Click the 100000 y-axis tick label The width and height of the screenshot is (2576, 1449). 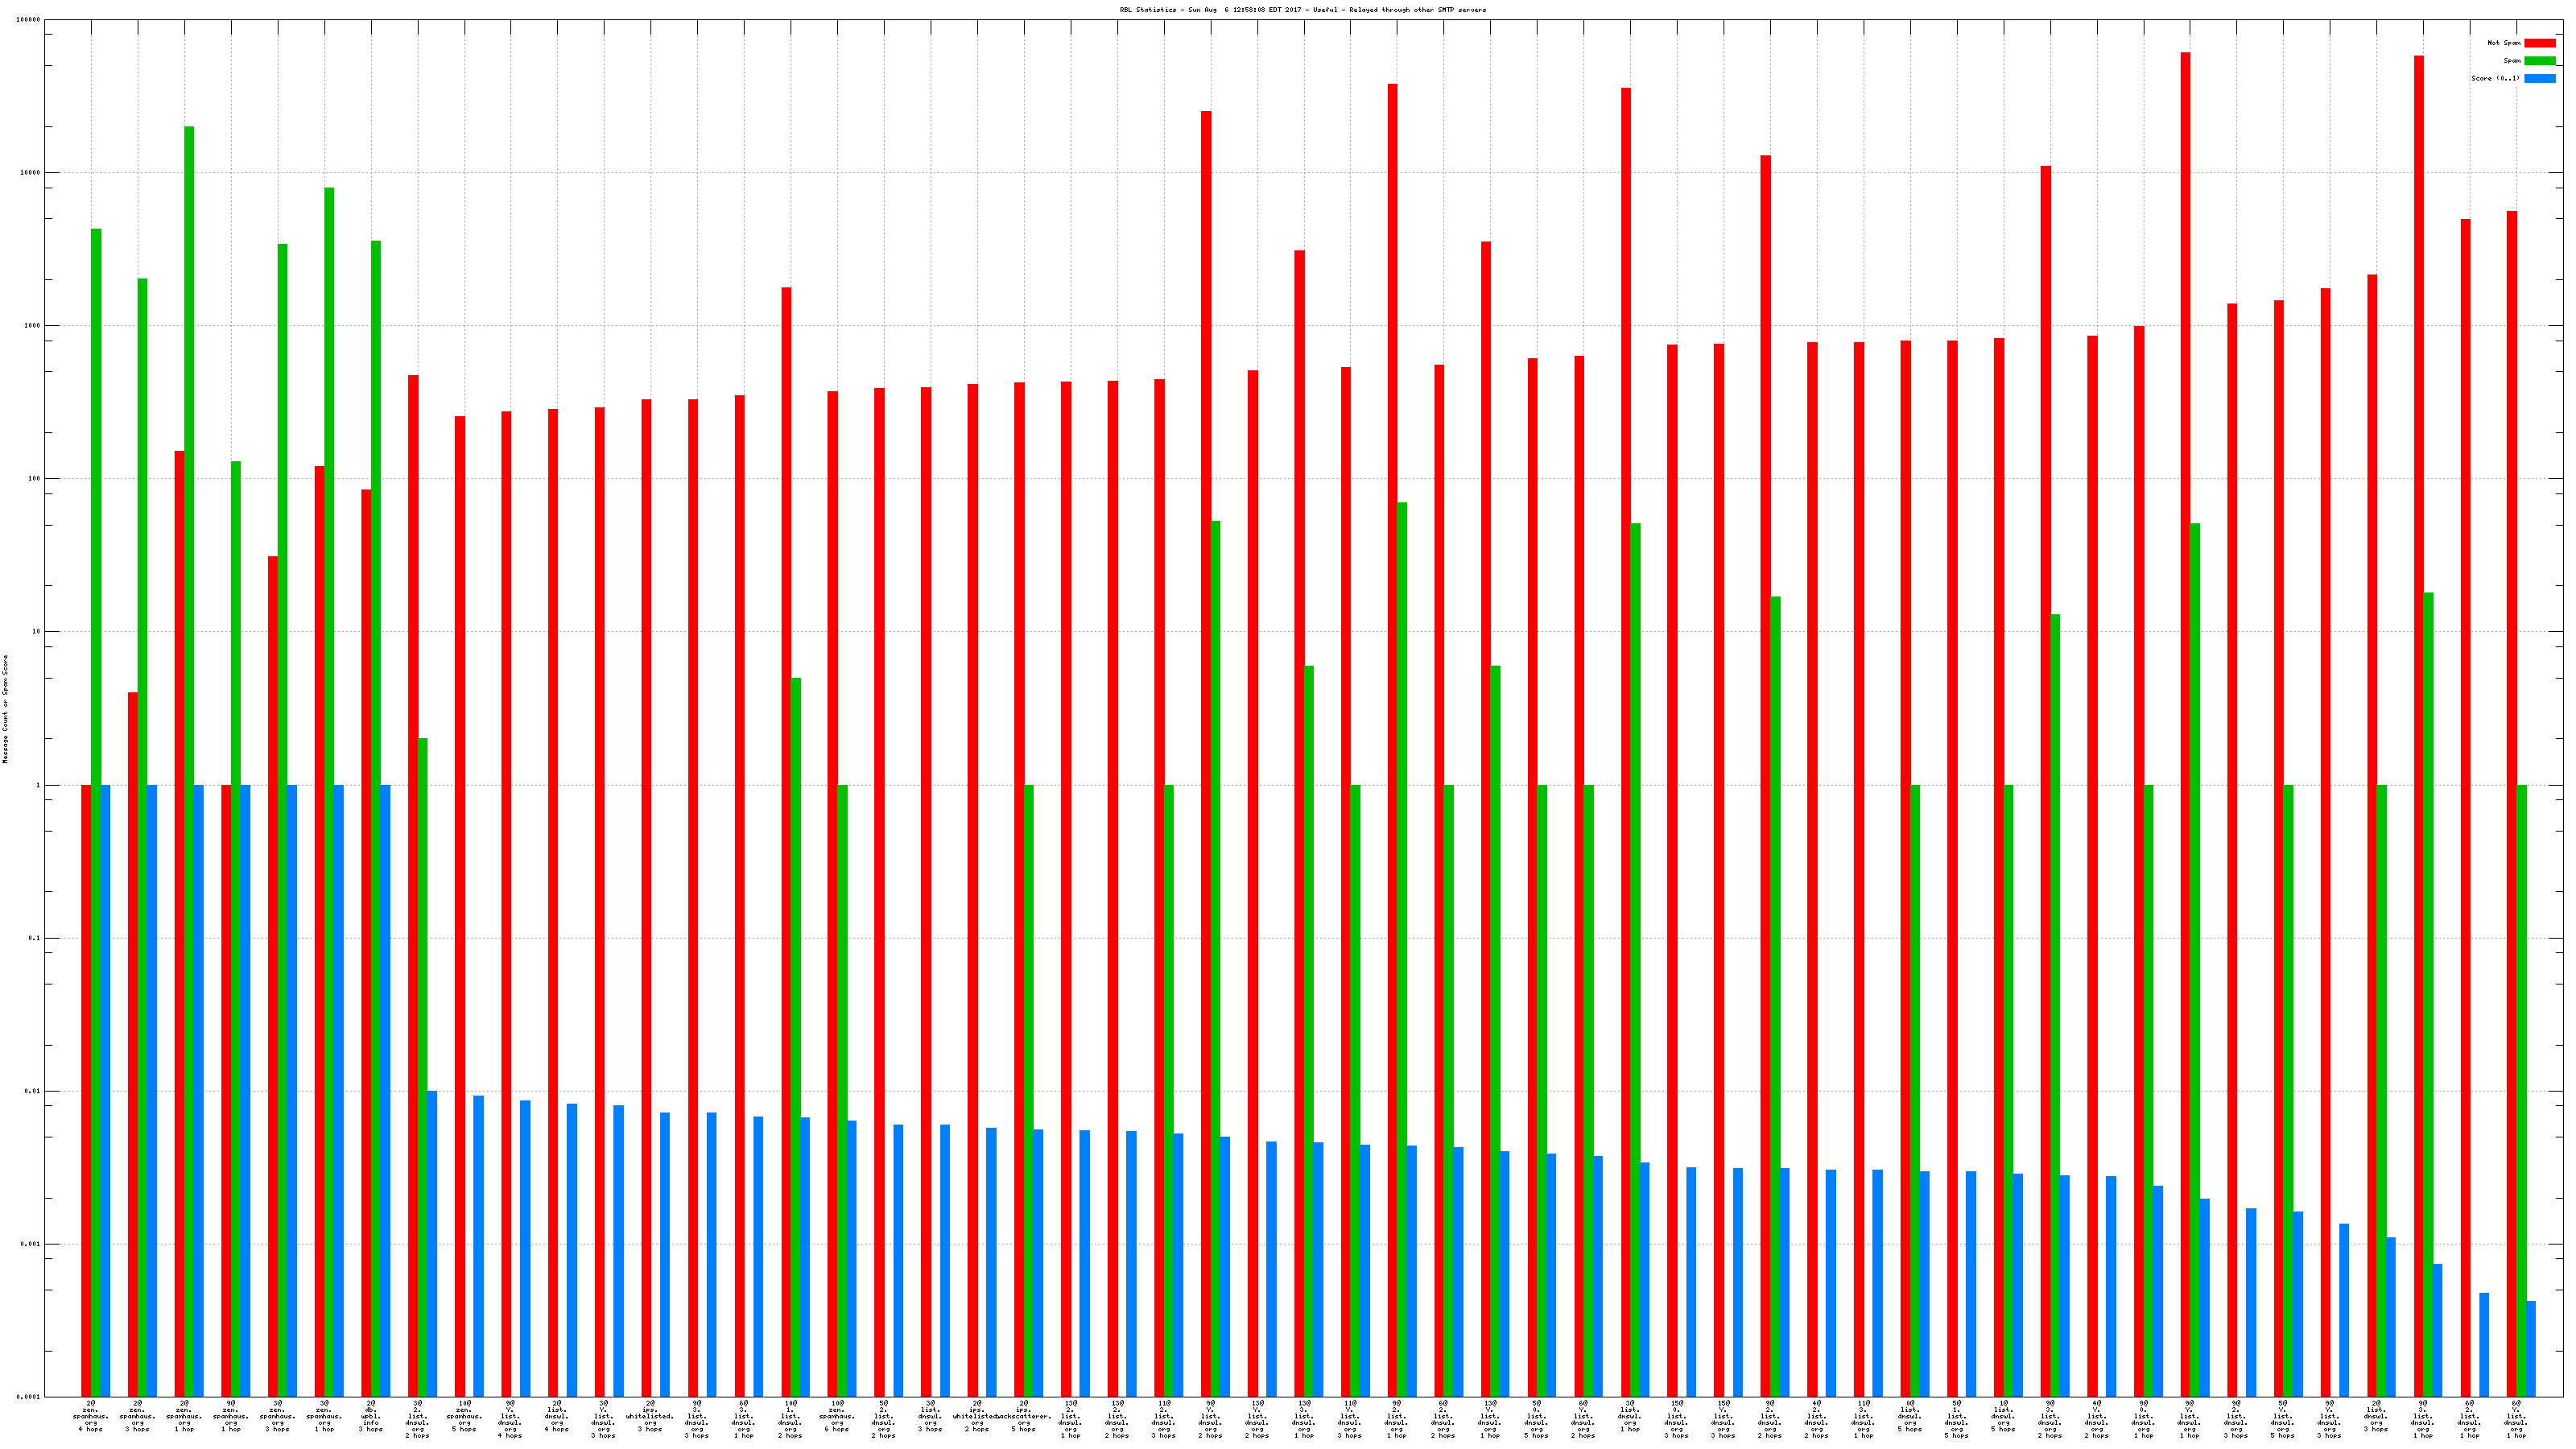pos(29,20)
